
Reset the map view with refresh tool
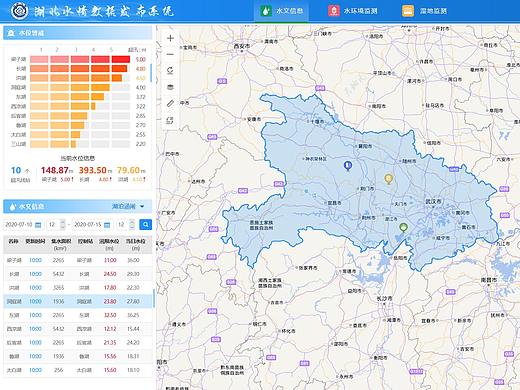click(170, 71)
